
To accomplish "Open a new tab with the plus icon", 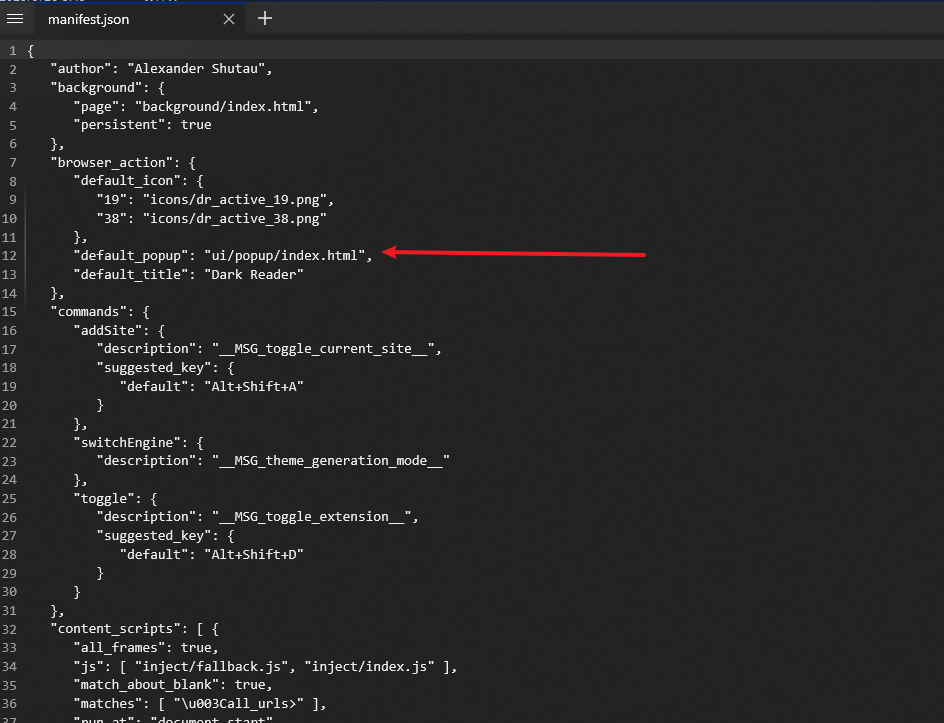I will click(x=264, y=18).
